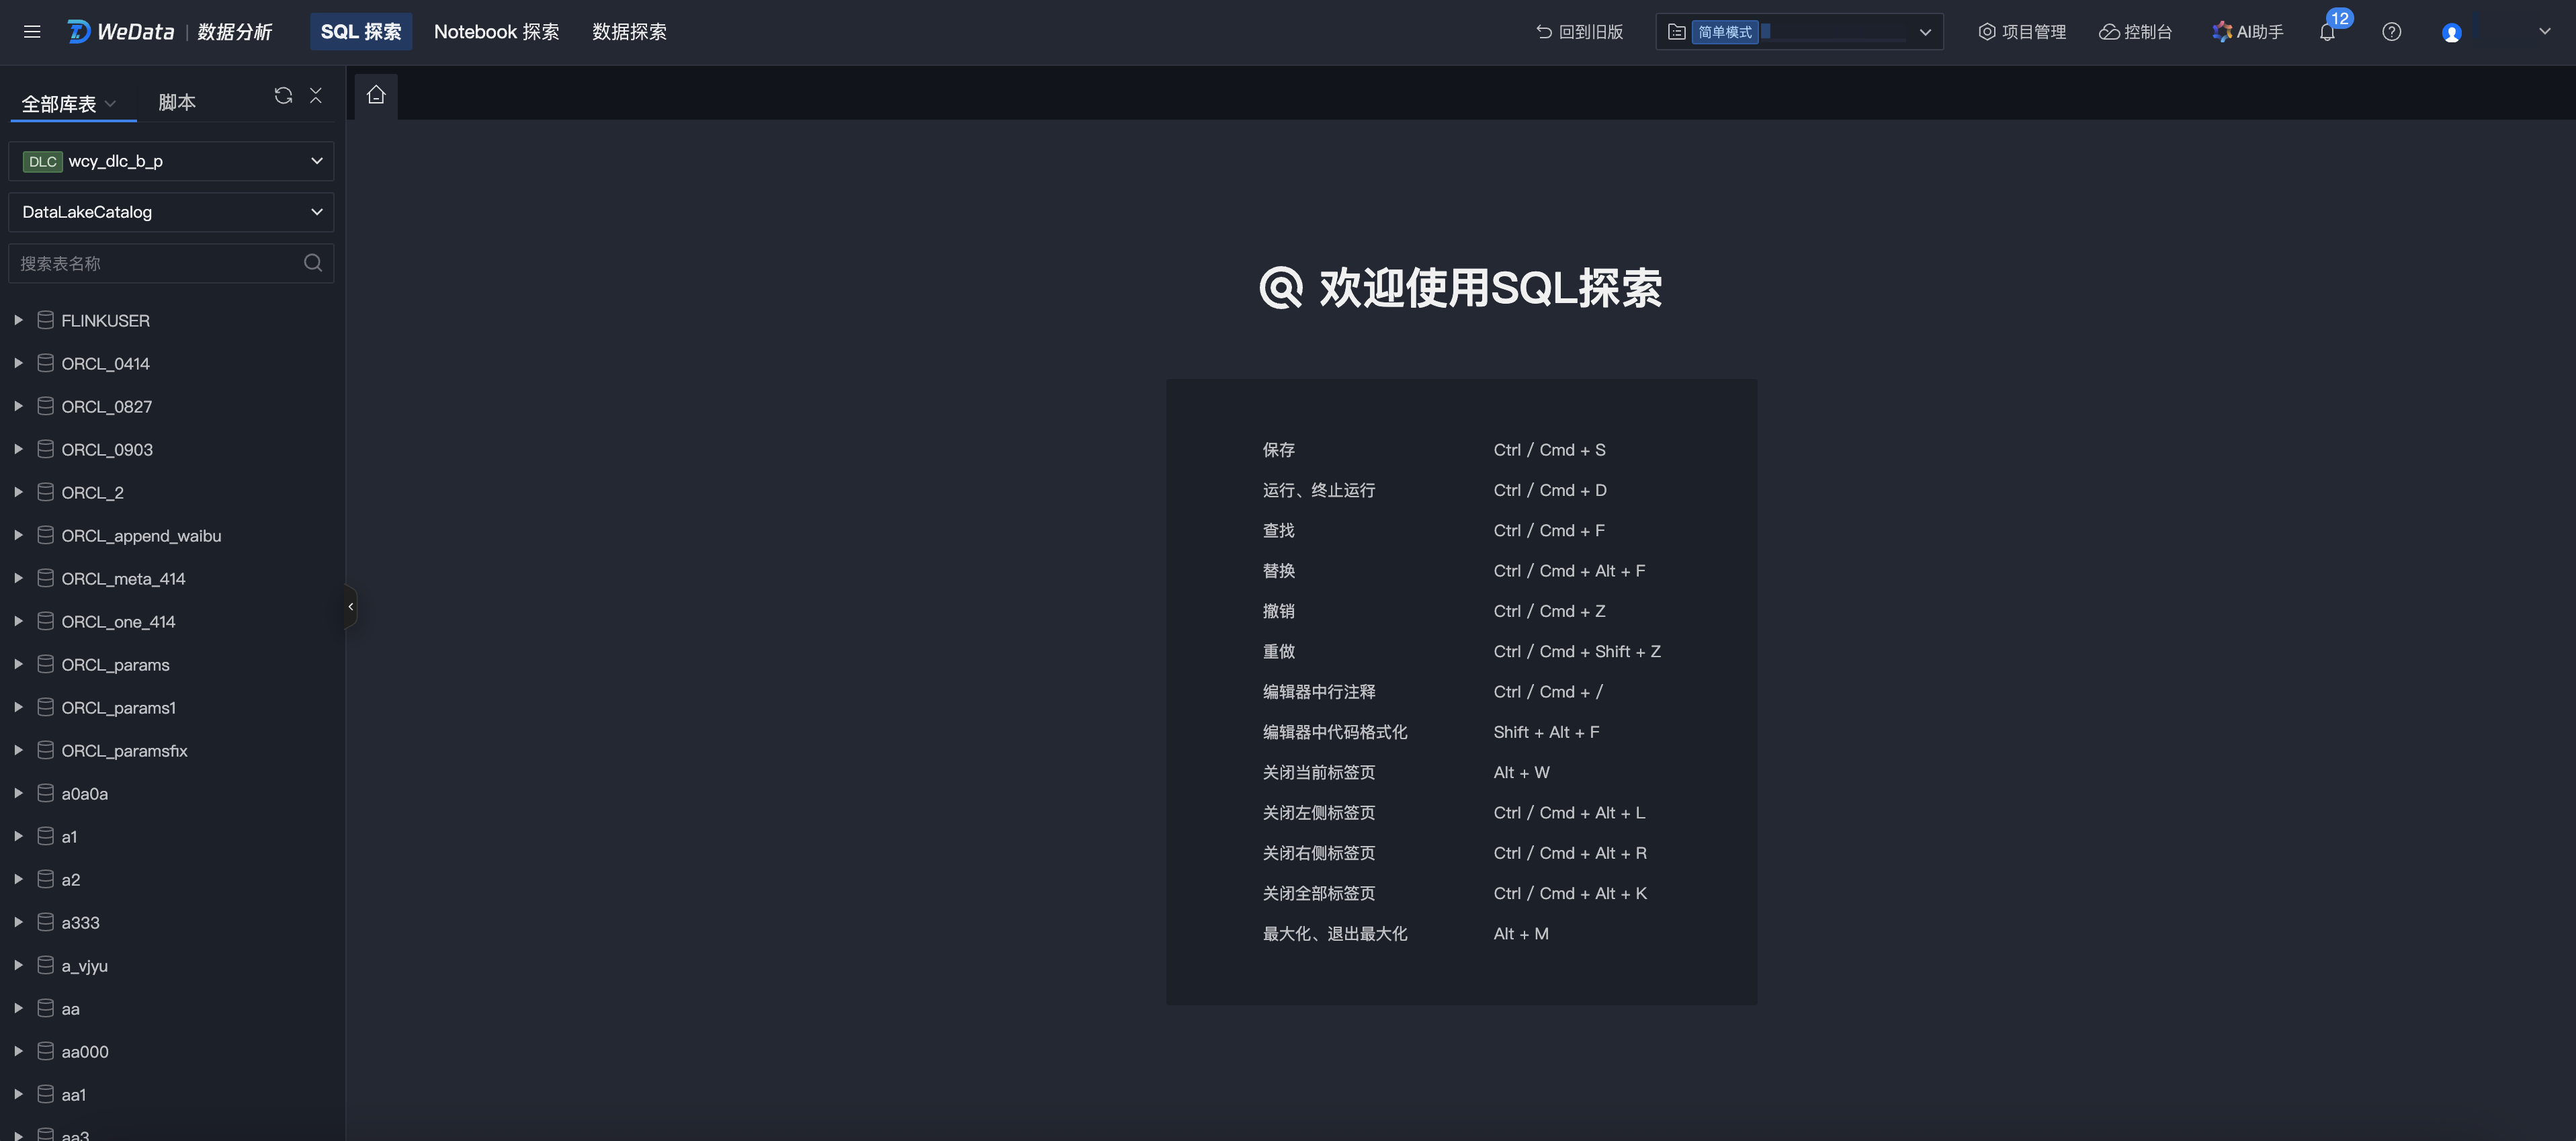Click the 回到旧版 button
Screen dimensions: 2576x1141
(1579, 32)
